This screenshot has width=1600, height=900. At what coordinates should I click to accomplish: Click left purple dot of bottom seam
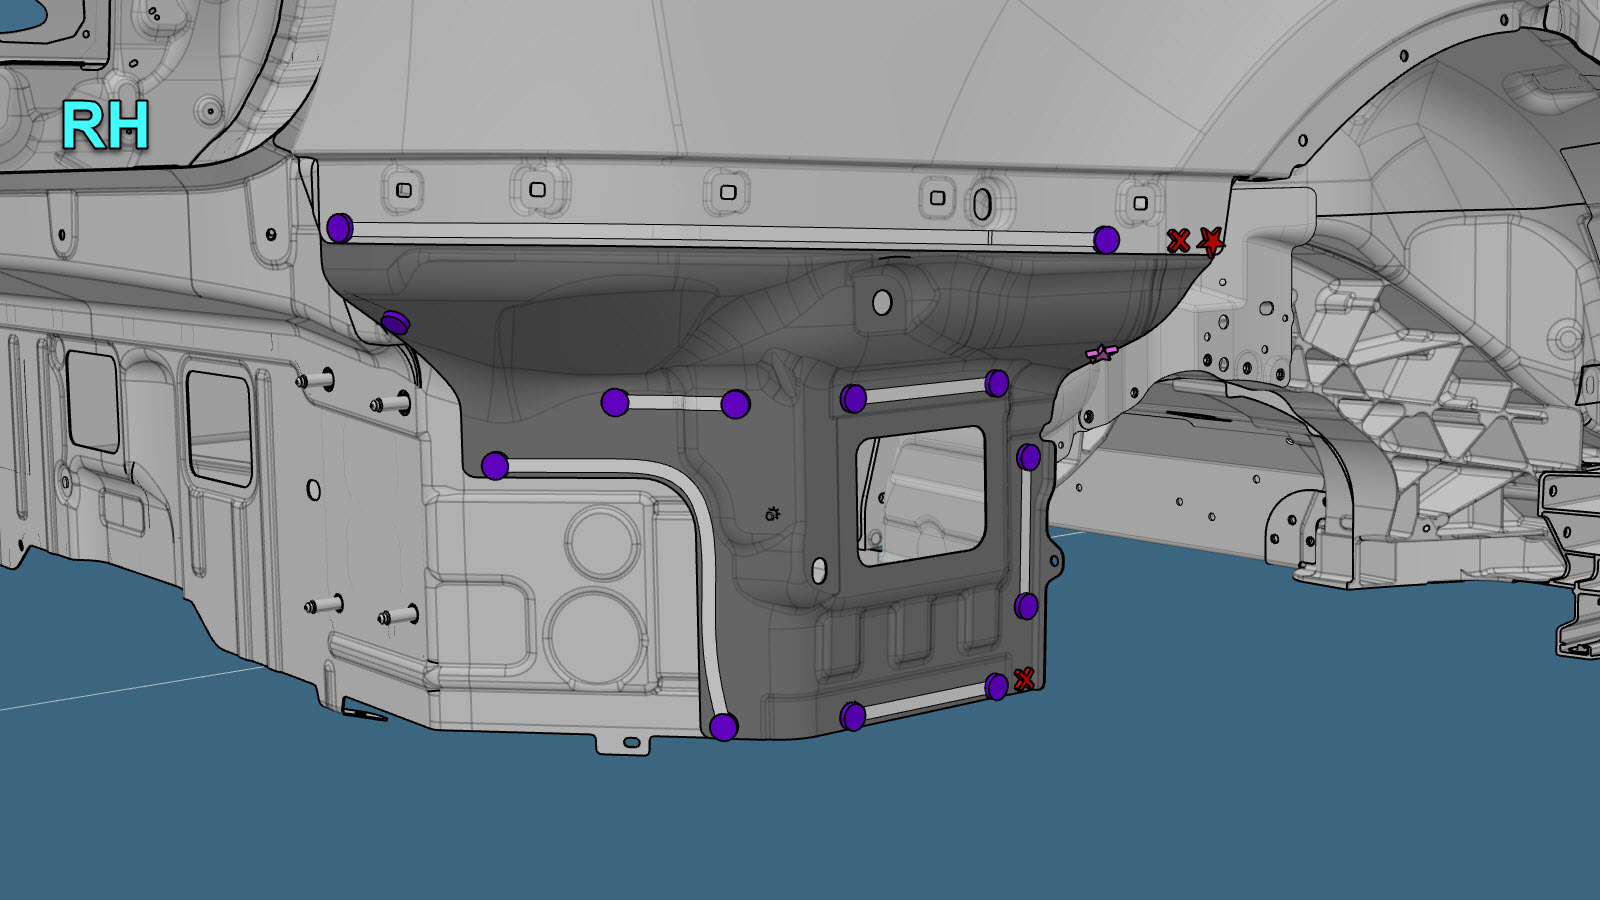852,716
